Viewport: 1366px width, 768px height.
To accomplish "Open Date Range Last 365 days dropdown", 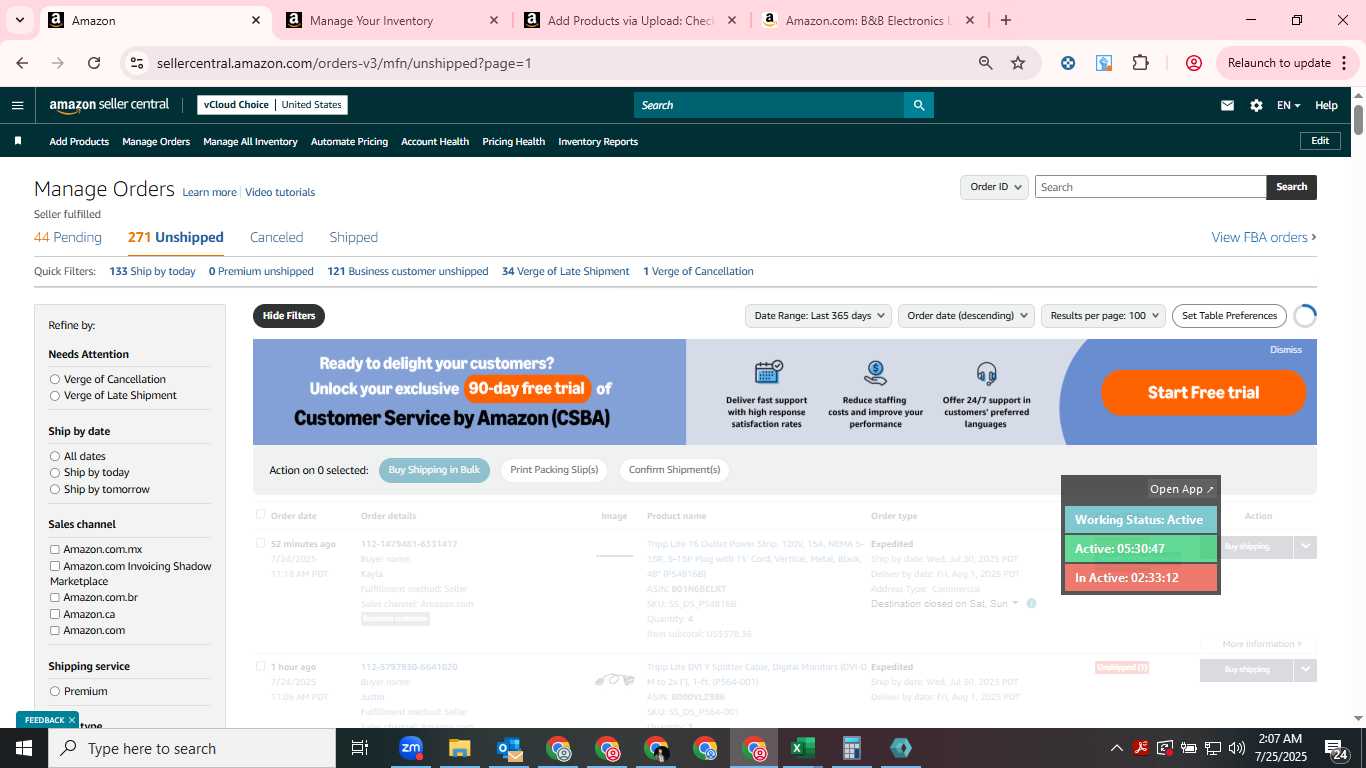I will [818, 315].
